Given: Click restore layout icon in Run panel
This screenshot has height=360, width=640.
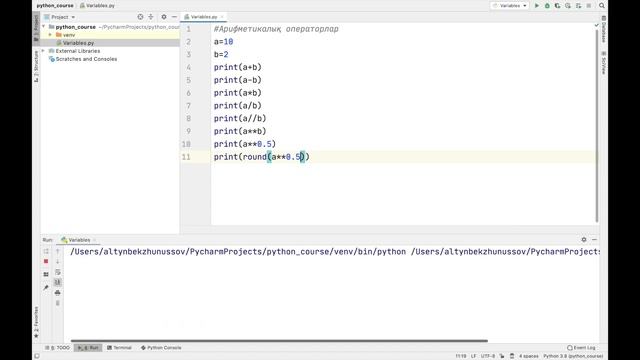Looking at the screenshot, I should pos(46,274).
